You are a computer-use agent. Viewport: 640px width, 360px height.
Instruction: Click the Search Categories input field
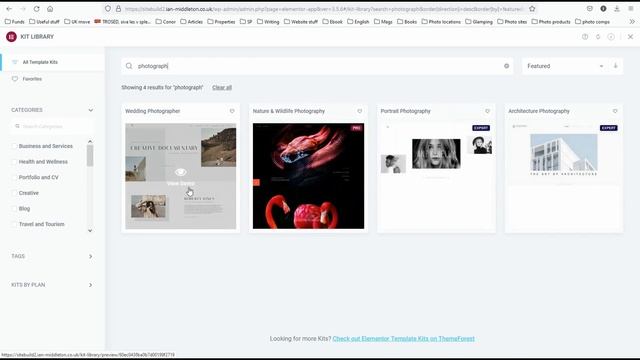[x=52, y=127]
